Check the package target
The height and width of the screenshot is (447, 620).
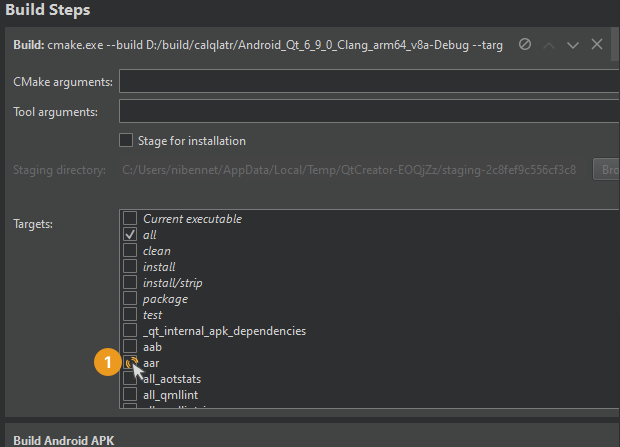(129, 298)
